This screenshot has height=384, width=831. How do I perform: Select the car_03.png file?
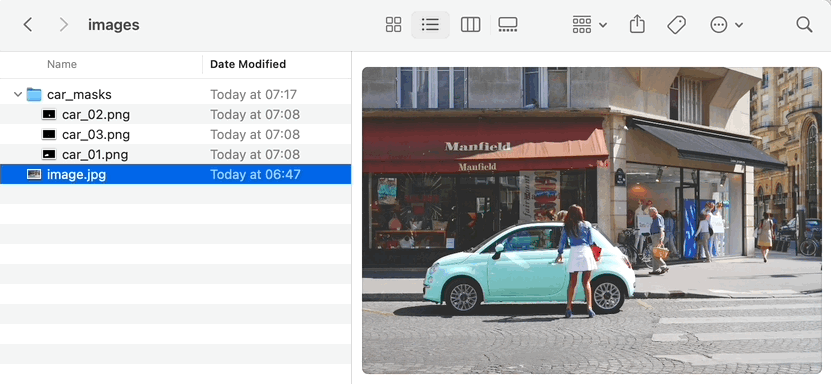tap(175, 135)
